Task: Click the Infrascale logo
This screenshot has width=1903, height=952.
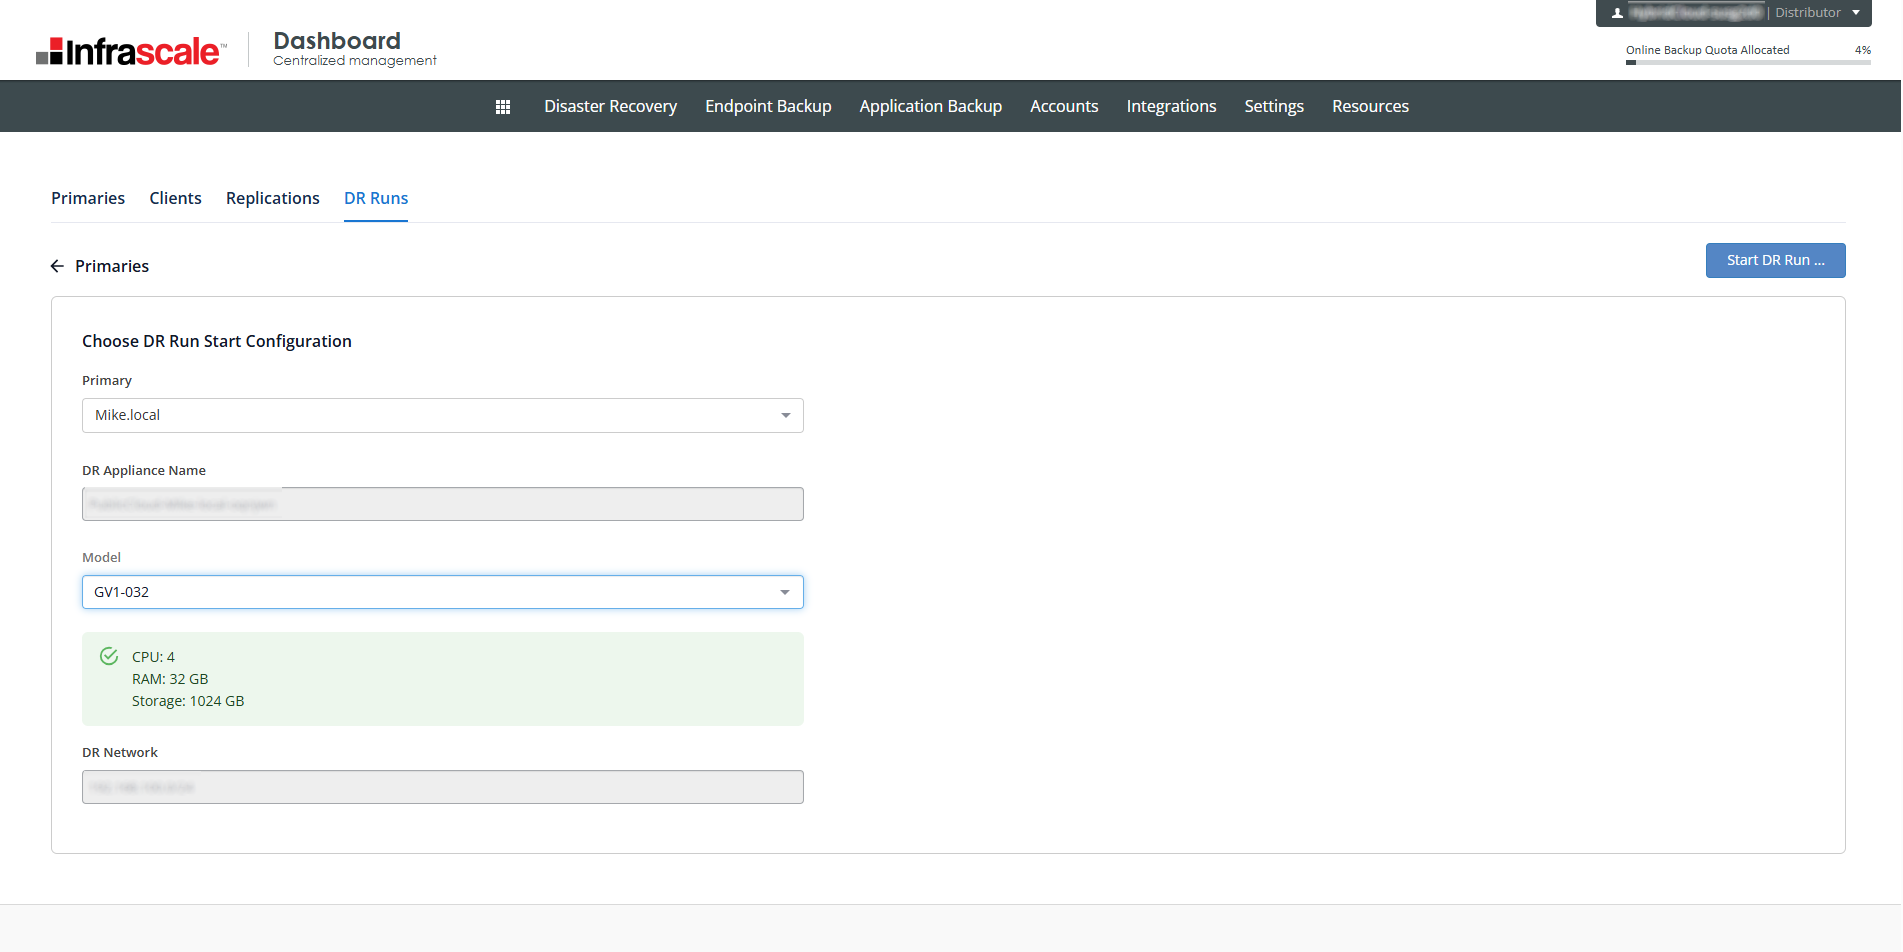Action: (131, 51)
